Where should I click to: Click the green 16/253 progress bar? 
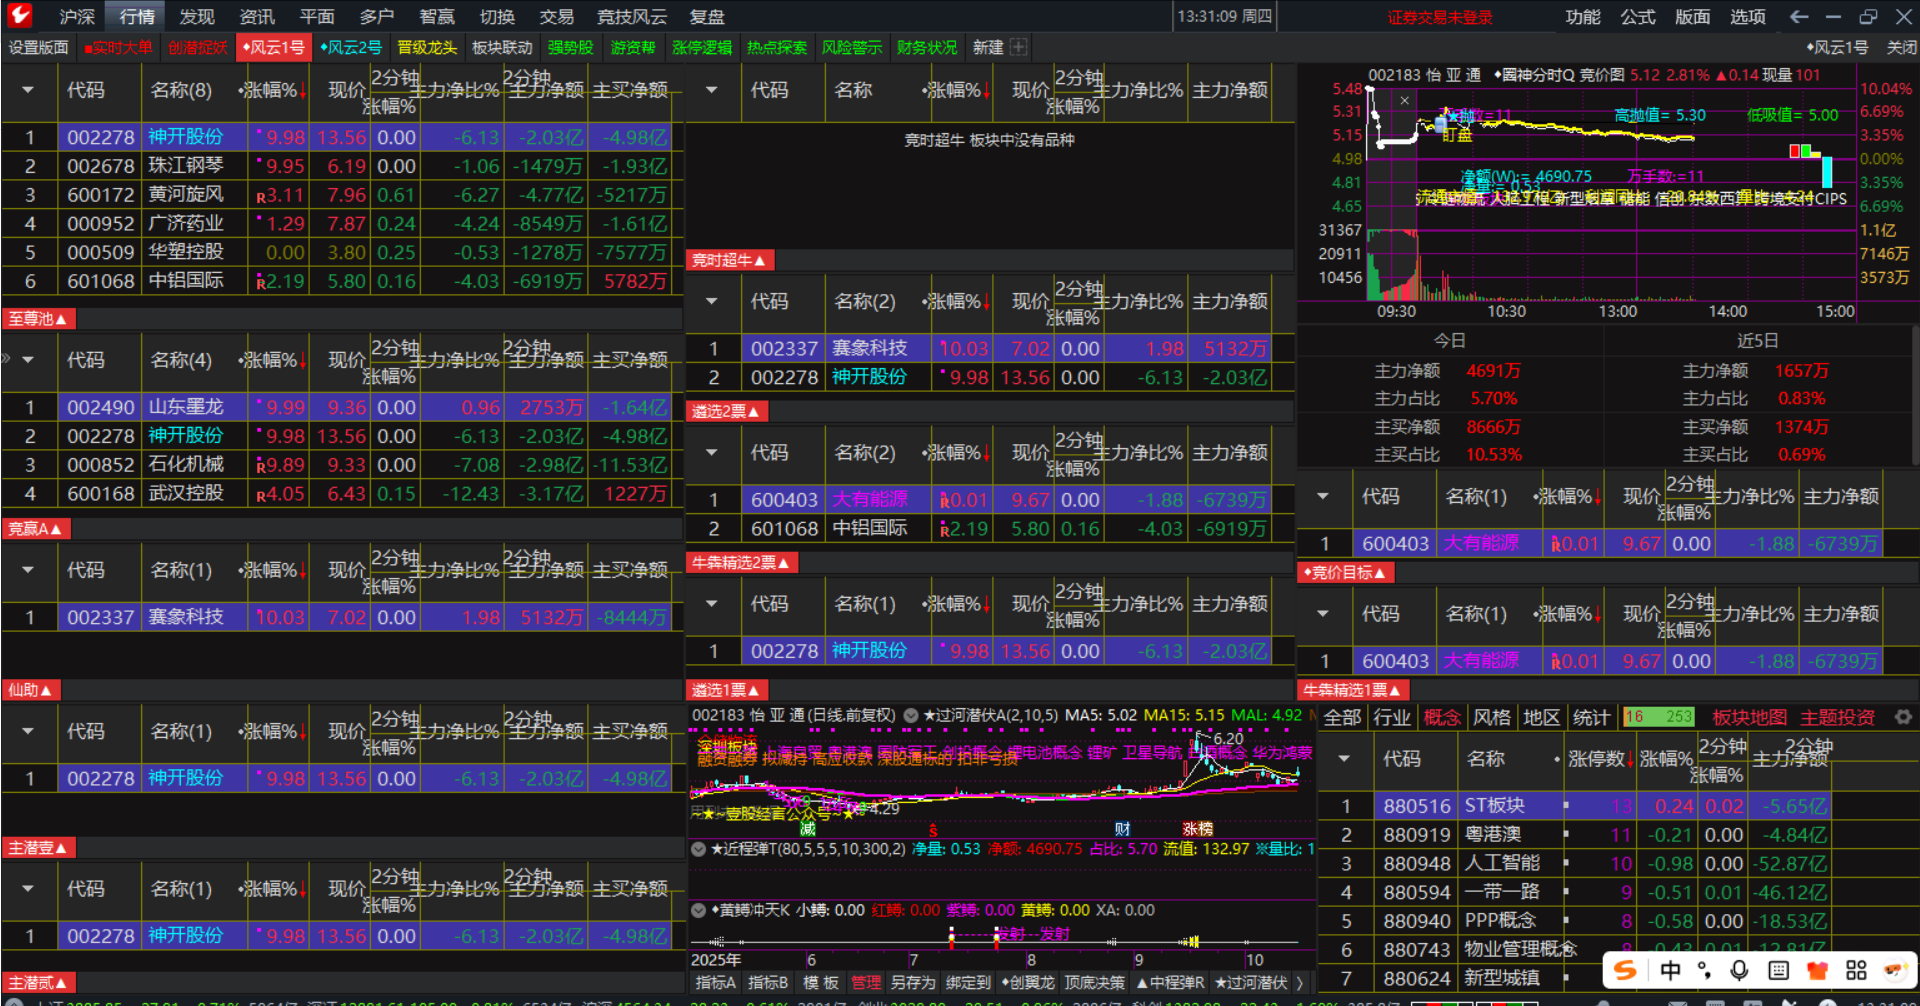coord(1658,717)
